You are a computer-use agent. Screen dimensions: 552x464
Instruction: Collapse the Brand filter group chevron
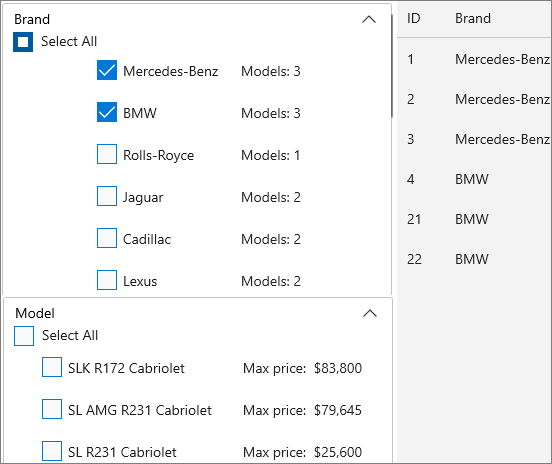[x=369, y=19]
